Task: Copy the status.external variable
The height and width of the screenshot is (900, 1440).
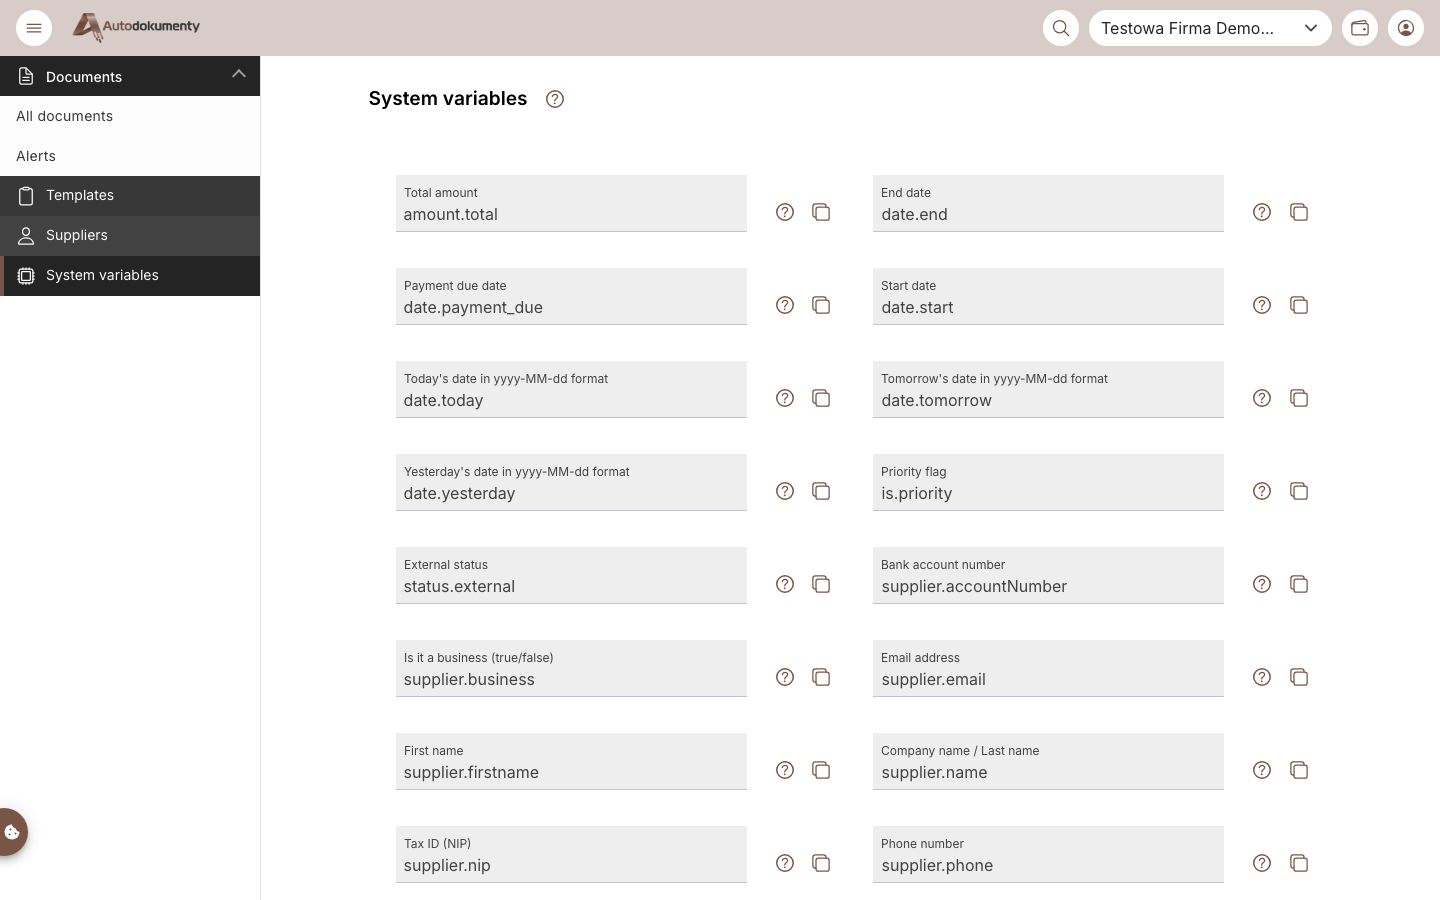Action: (821, 584)
